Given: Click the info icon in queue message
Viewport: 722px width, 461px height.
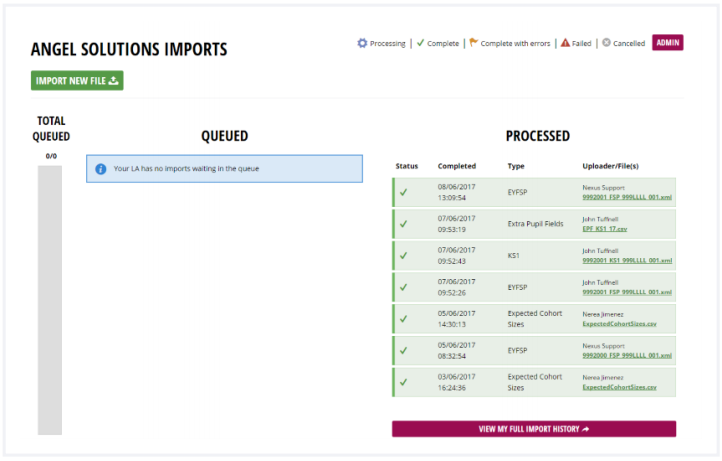Looking at the screenshot, I should (x=101, y=169).
